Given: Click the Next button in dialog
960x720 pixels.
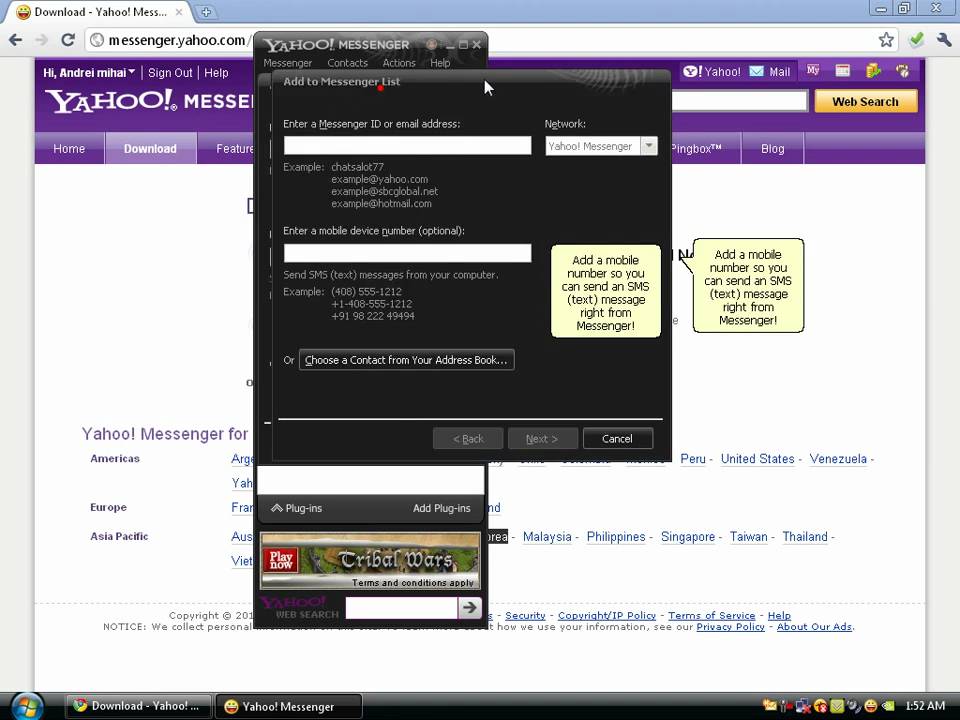Looking at the screenshot, I should [x=542, y=438].
